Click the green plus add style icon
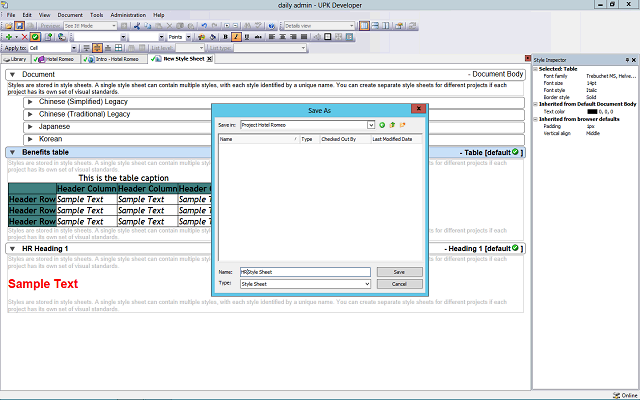The image size is (640, 400). [8, 36]
